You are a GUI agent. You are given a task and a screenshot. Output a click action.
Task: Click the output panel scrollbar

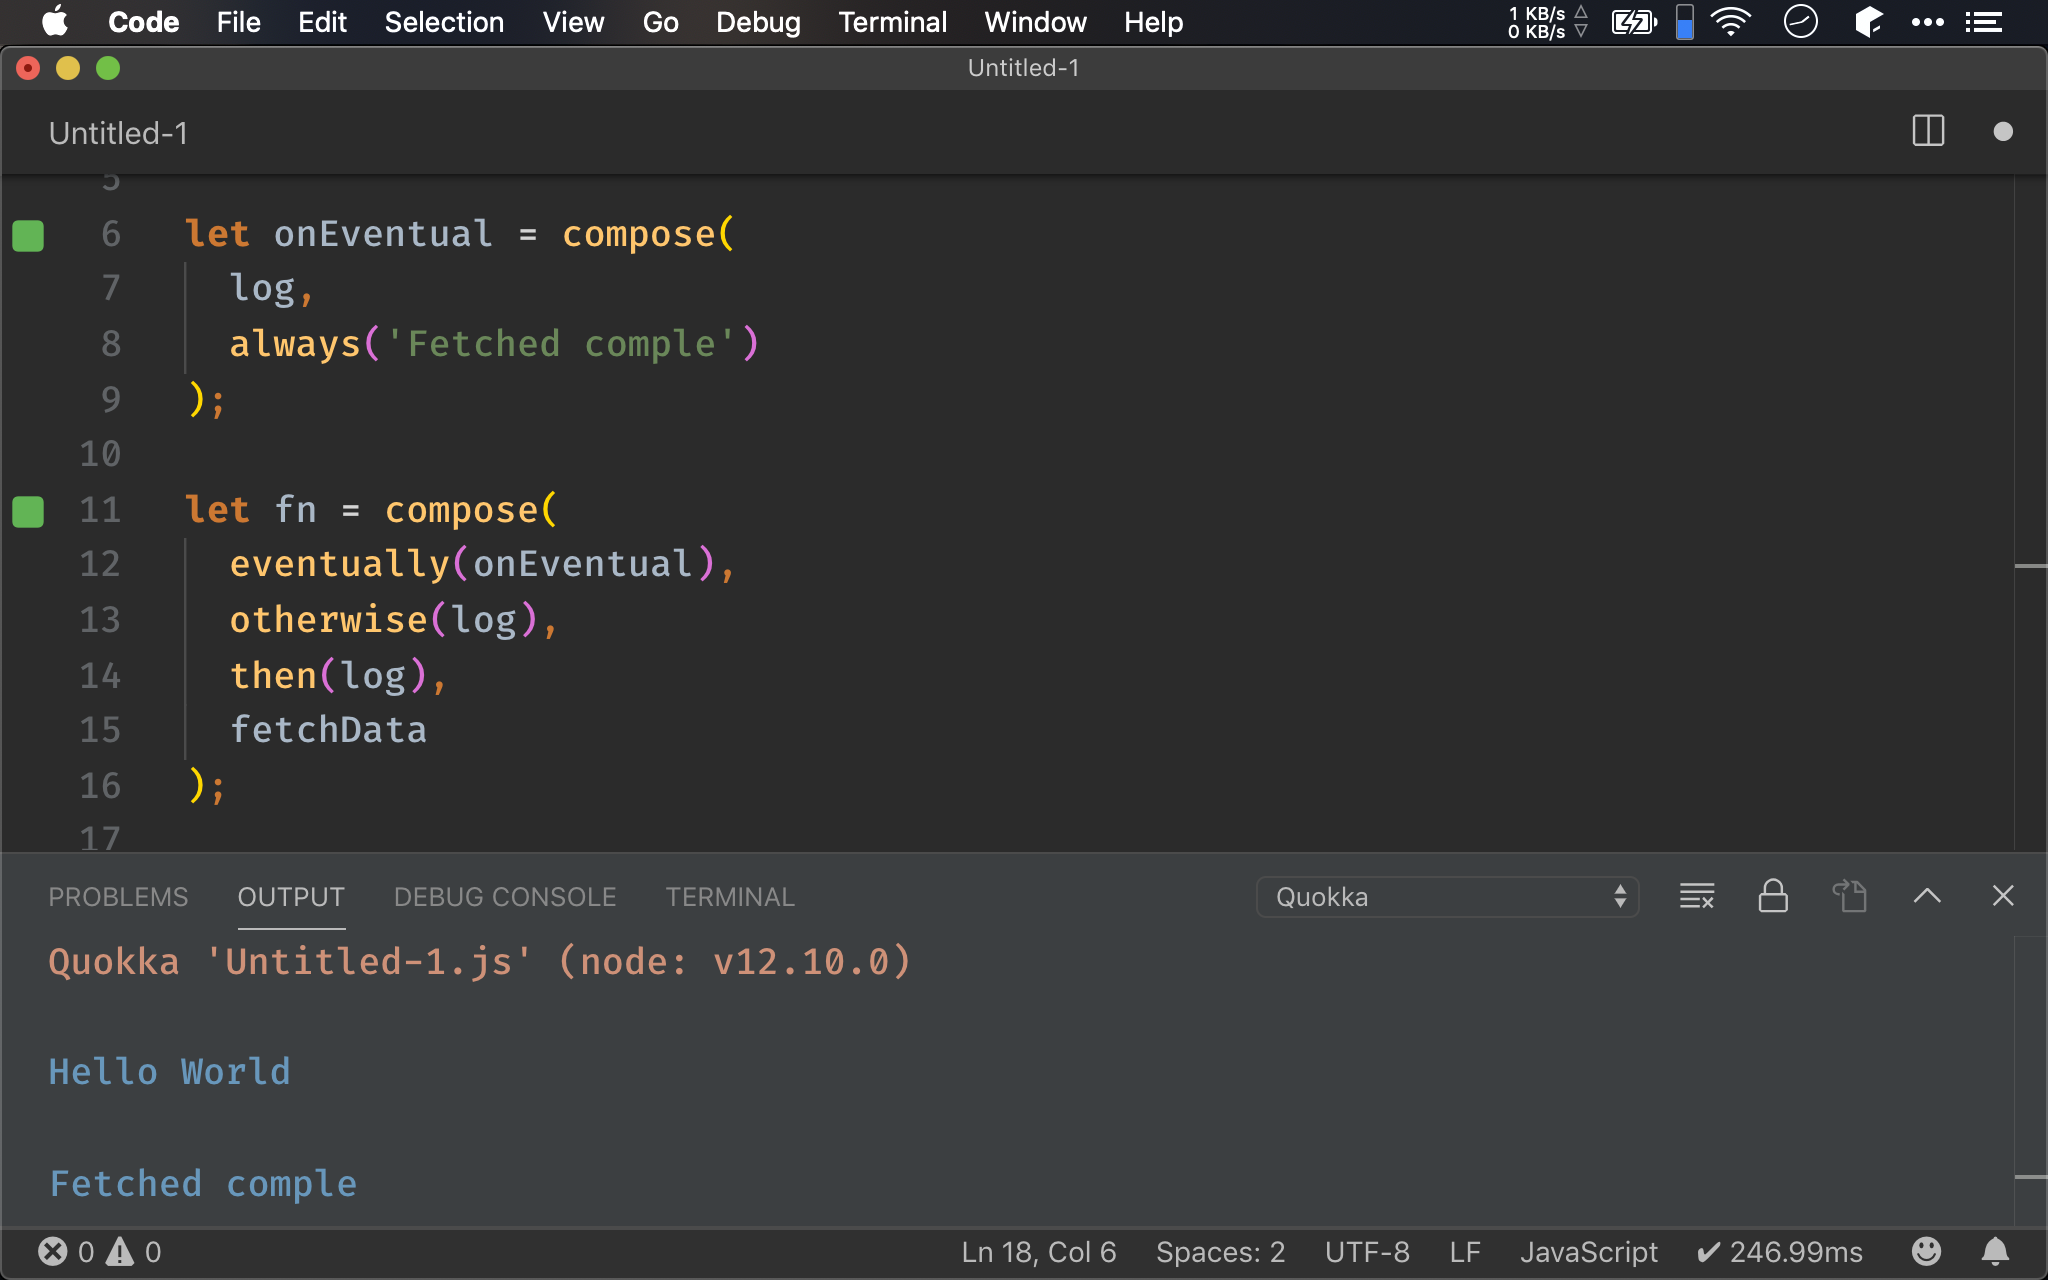click(2030, 1082)
